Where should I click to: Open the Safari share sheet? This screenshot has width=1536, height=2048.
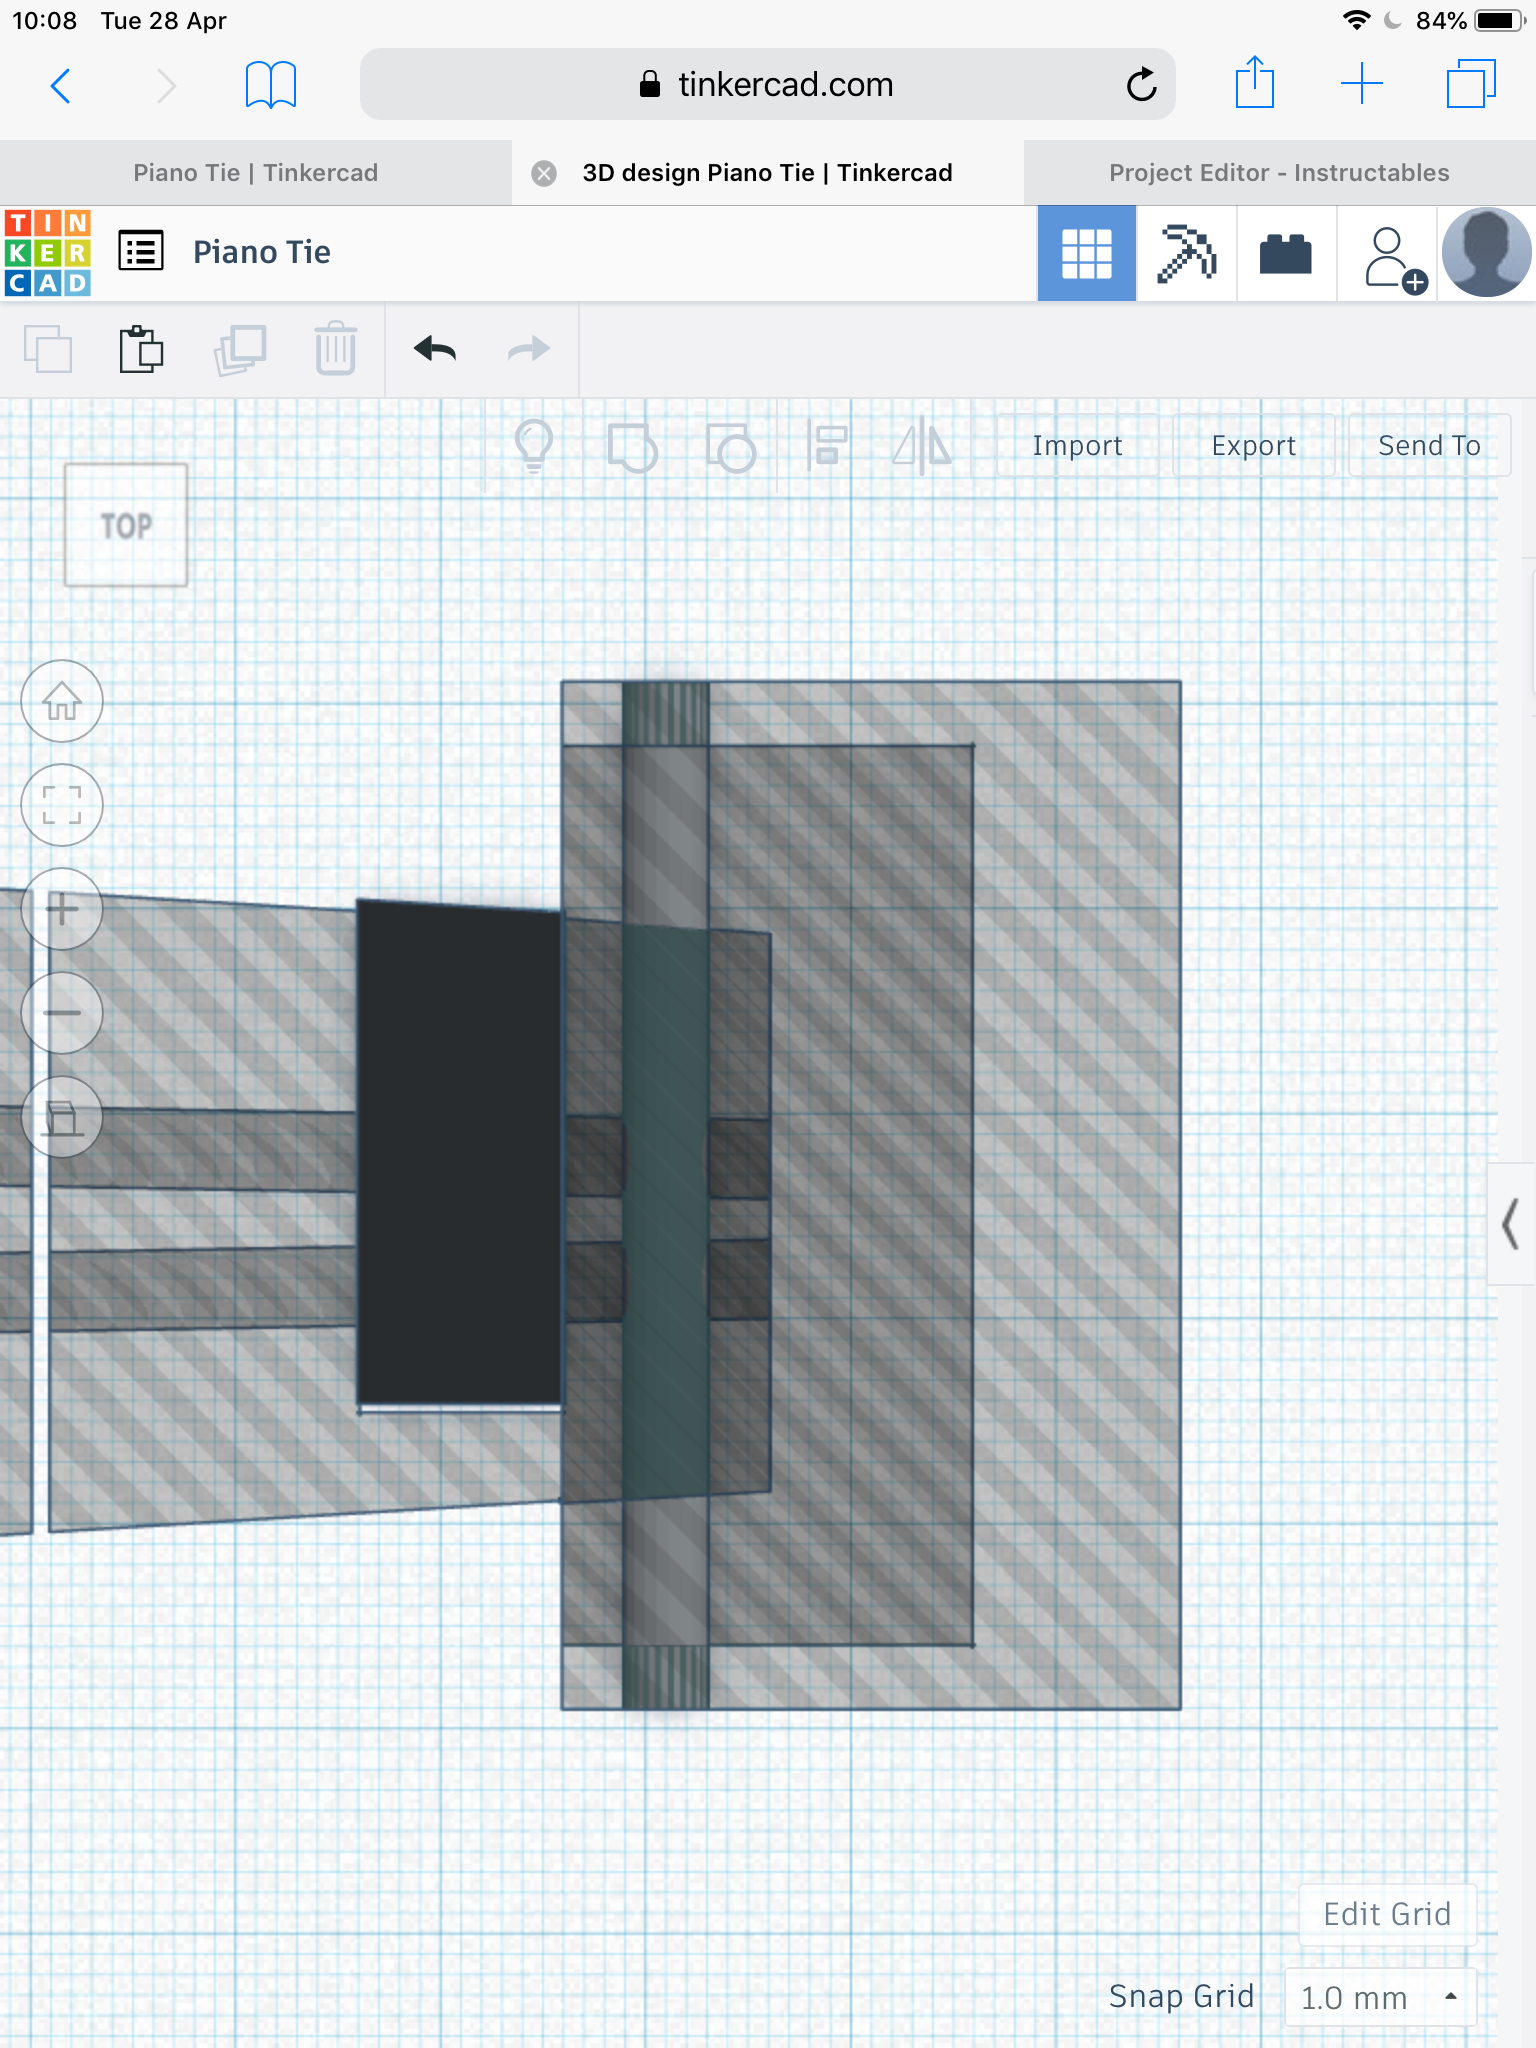(1254, 82)
